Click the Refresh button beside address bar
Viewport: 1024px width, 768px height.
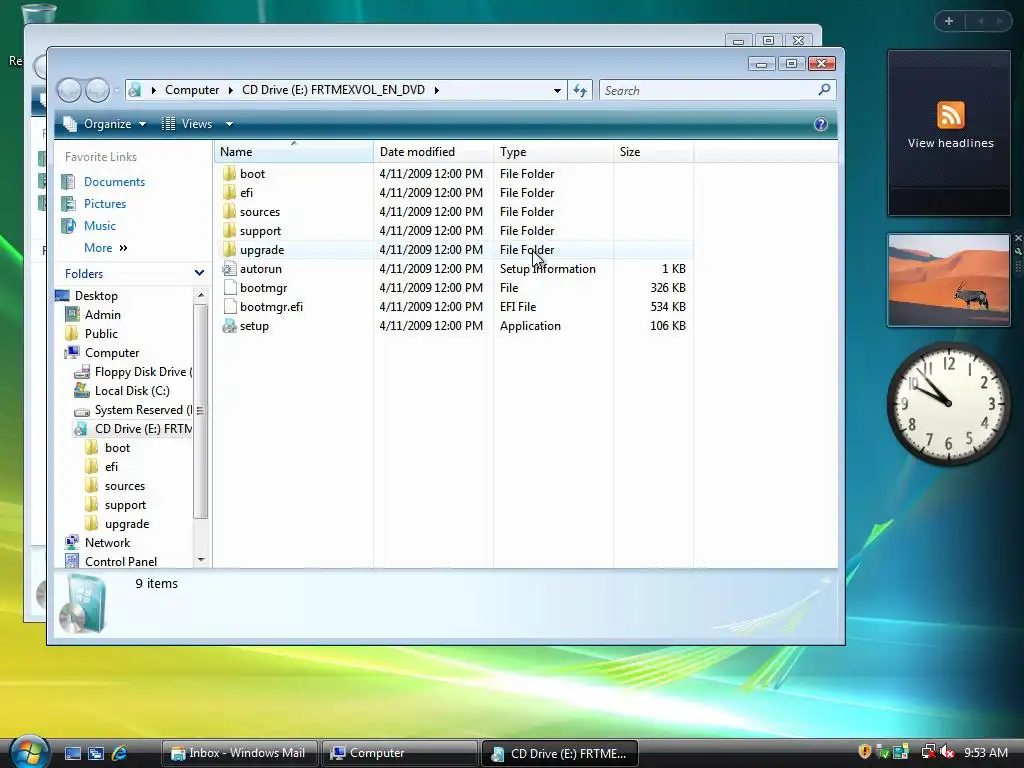[x=580, y=90]
